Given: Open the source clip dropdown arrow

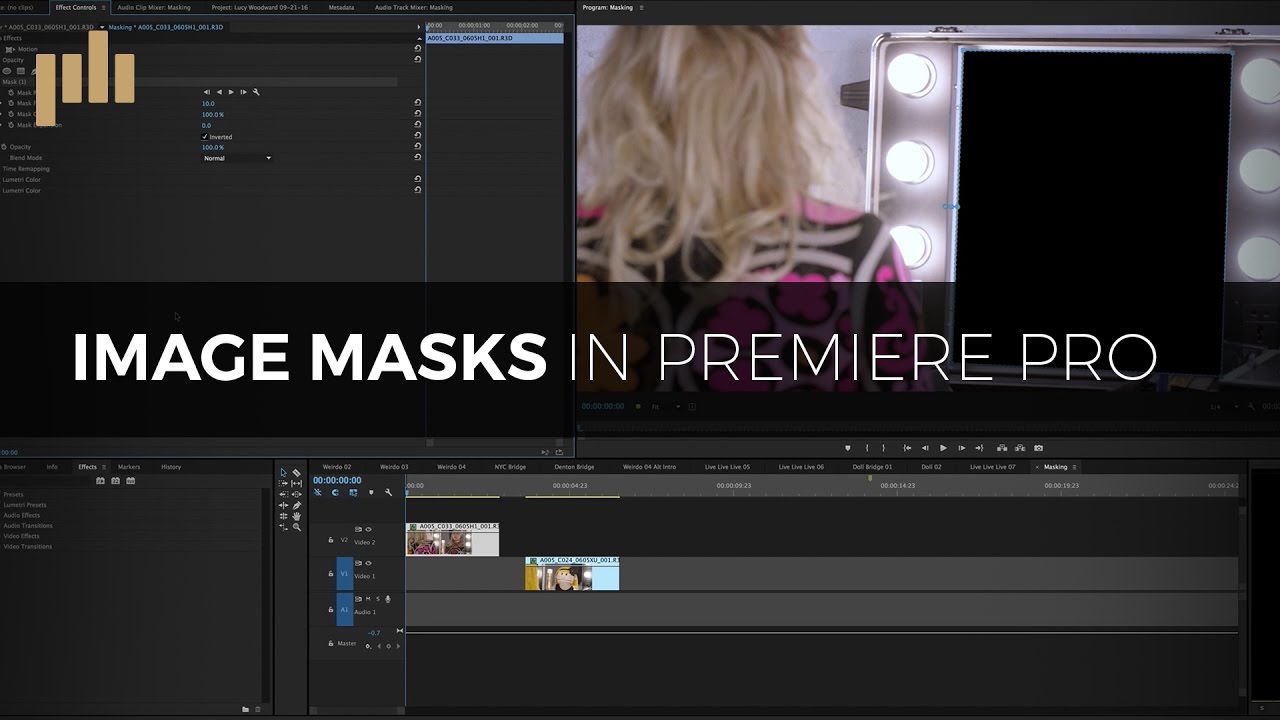Looking at the screenshot, I should pos(102,27).
